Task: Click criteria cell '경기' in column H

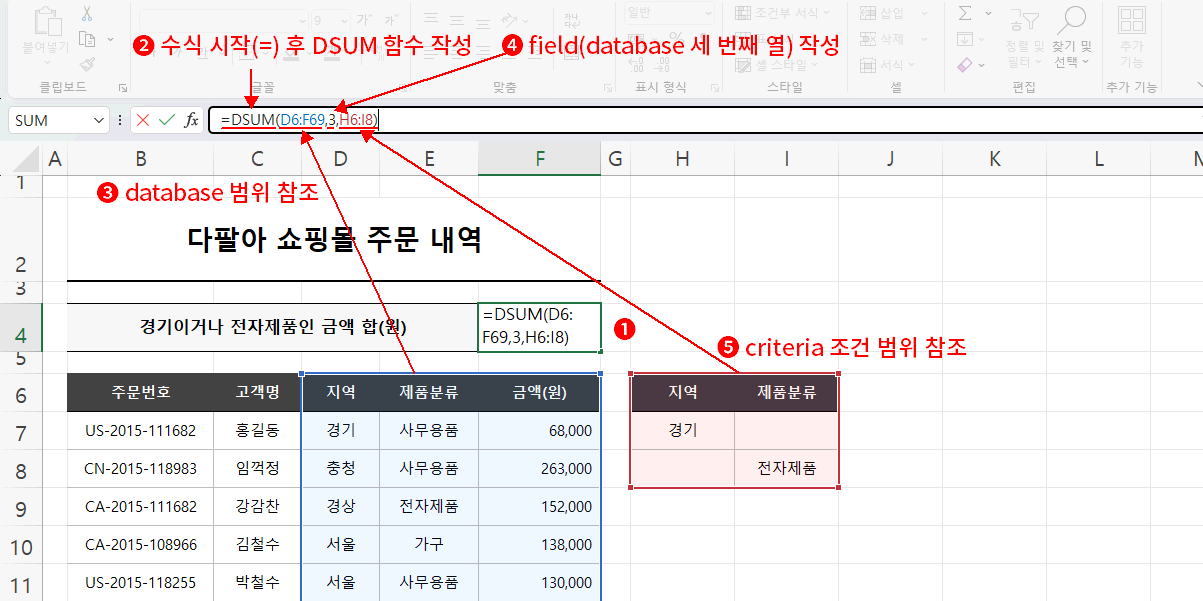Action: point(682,431)
